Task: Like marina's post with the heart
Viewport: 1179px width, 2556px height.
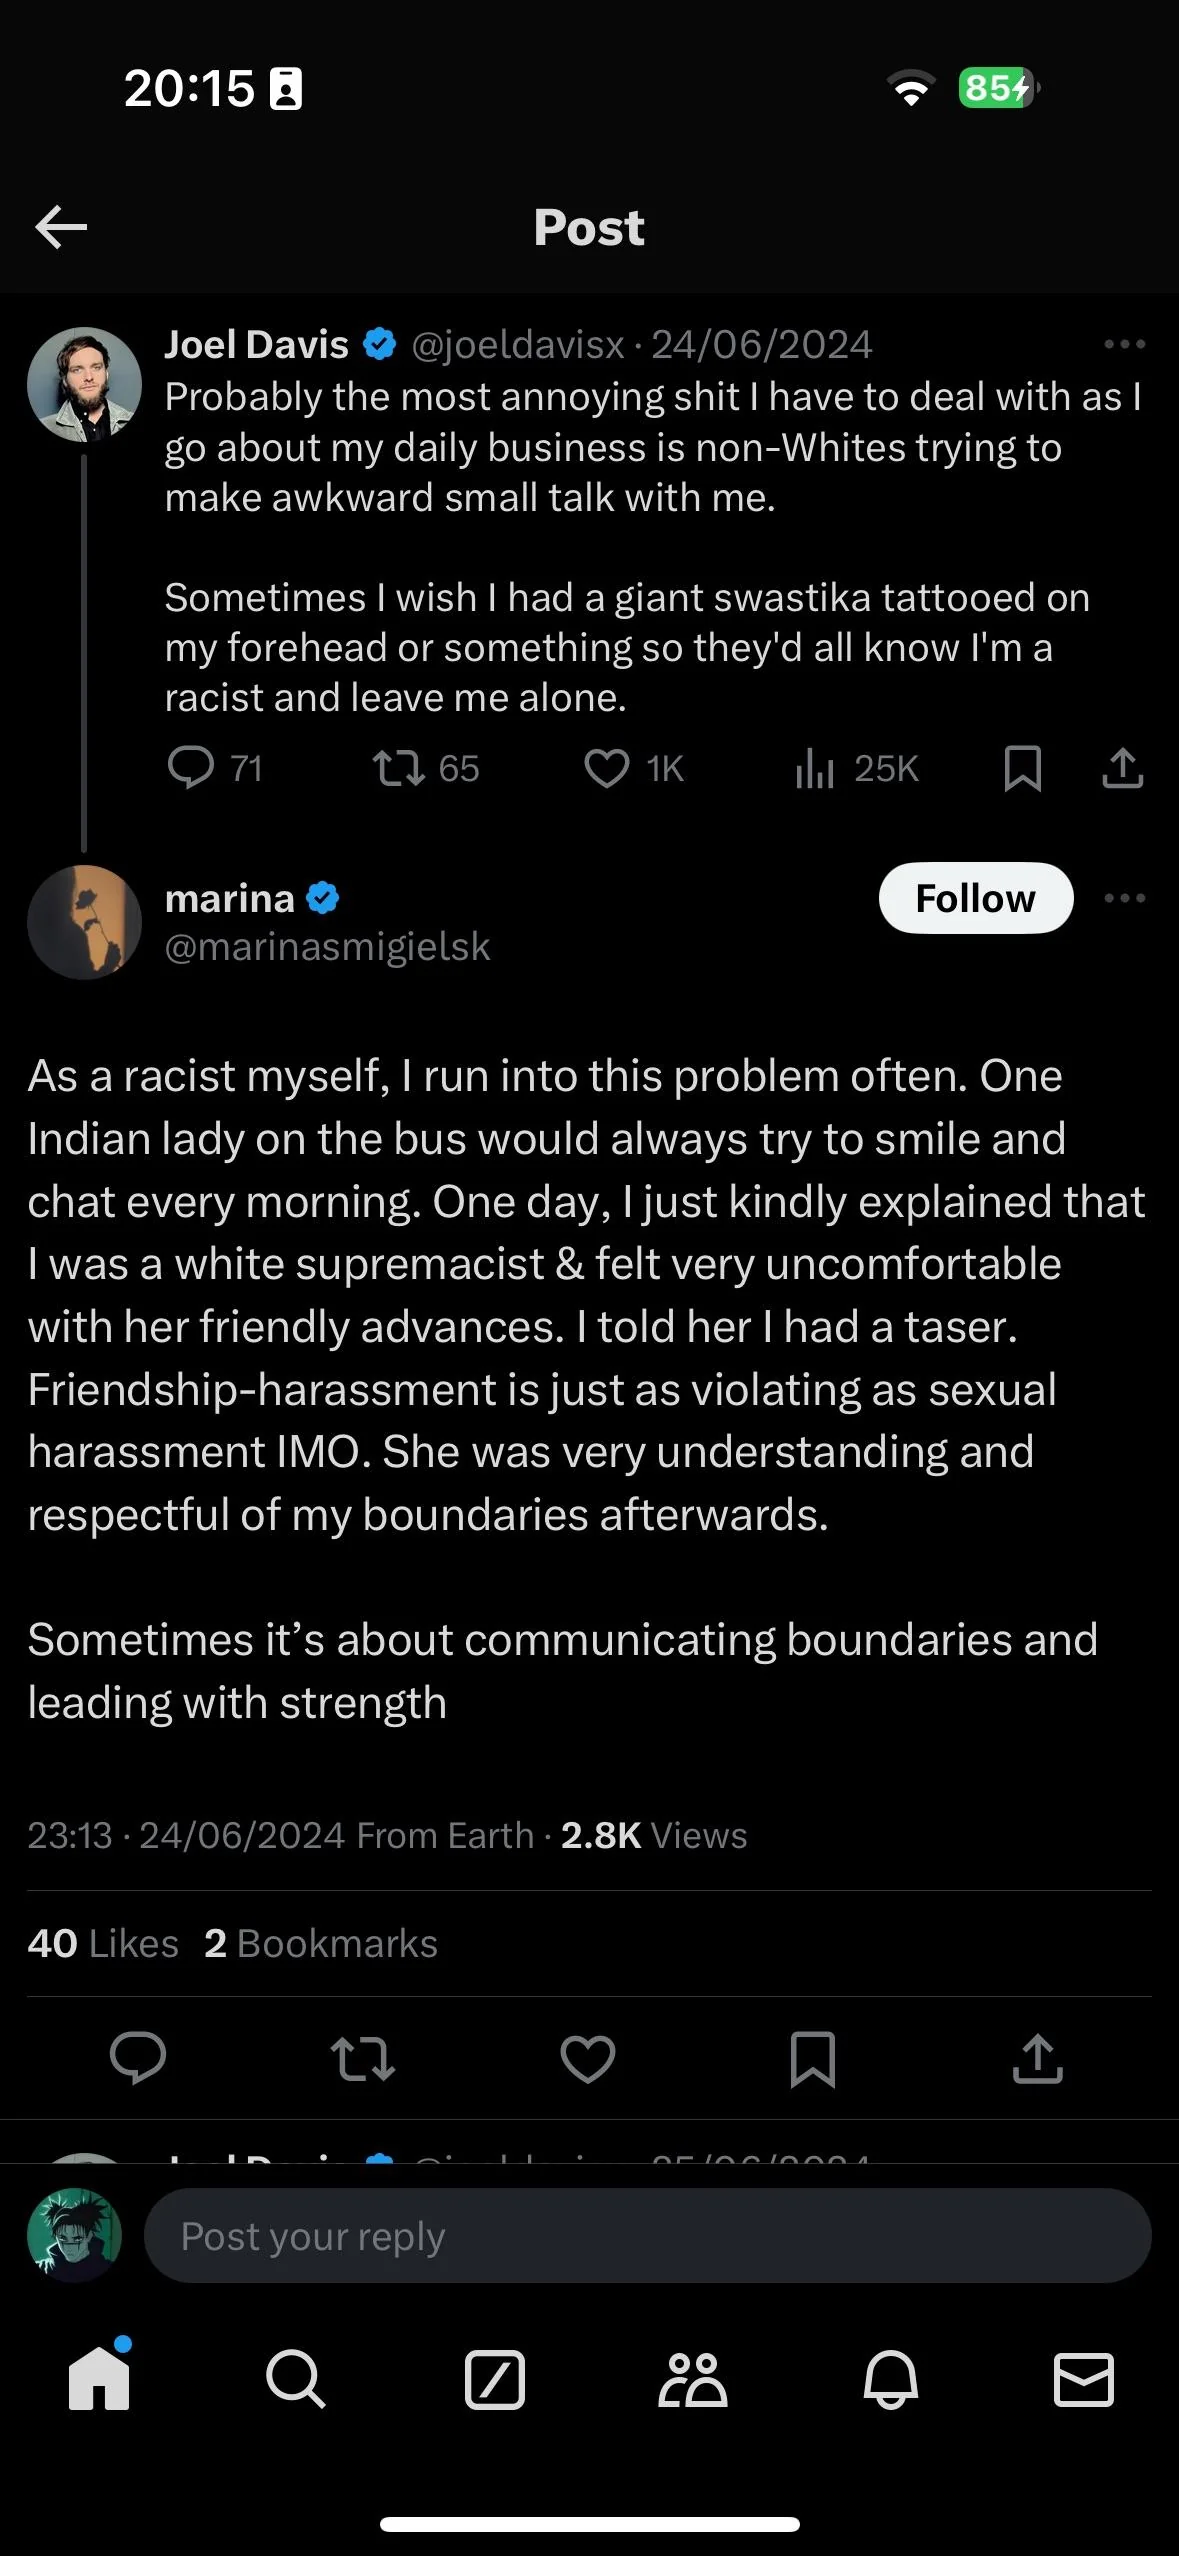Action: tap(587, 2060)
